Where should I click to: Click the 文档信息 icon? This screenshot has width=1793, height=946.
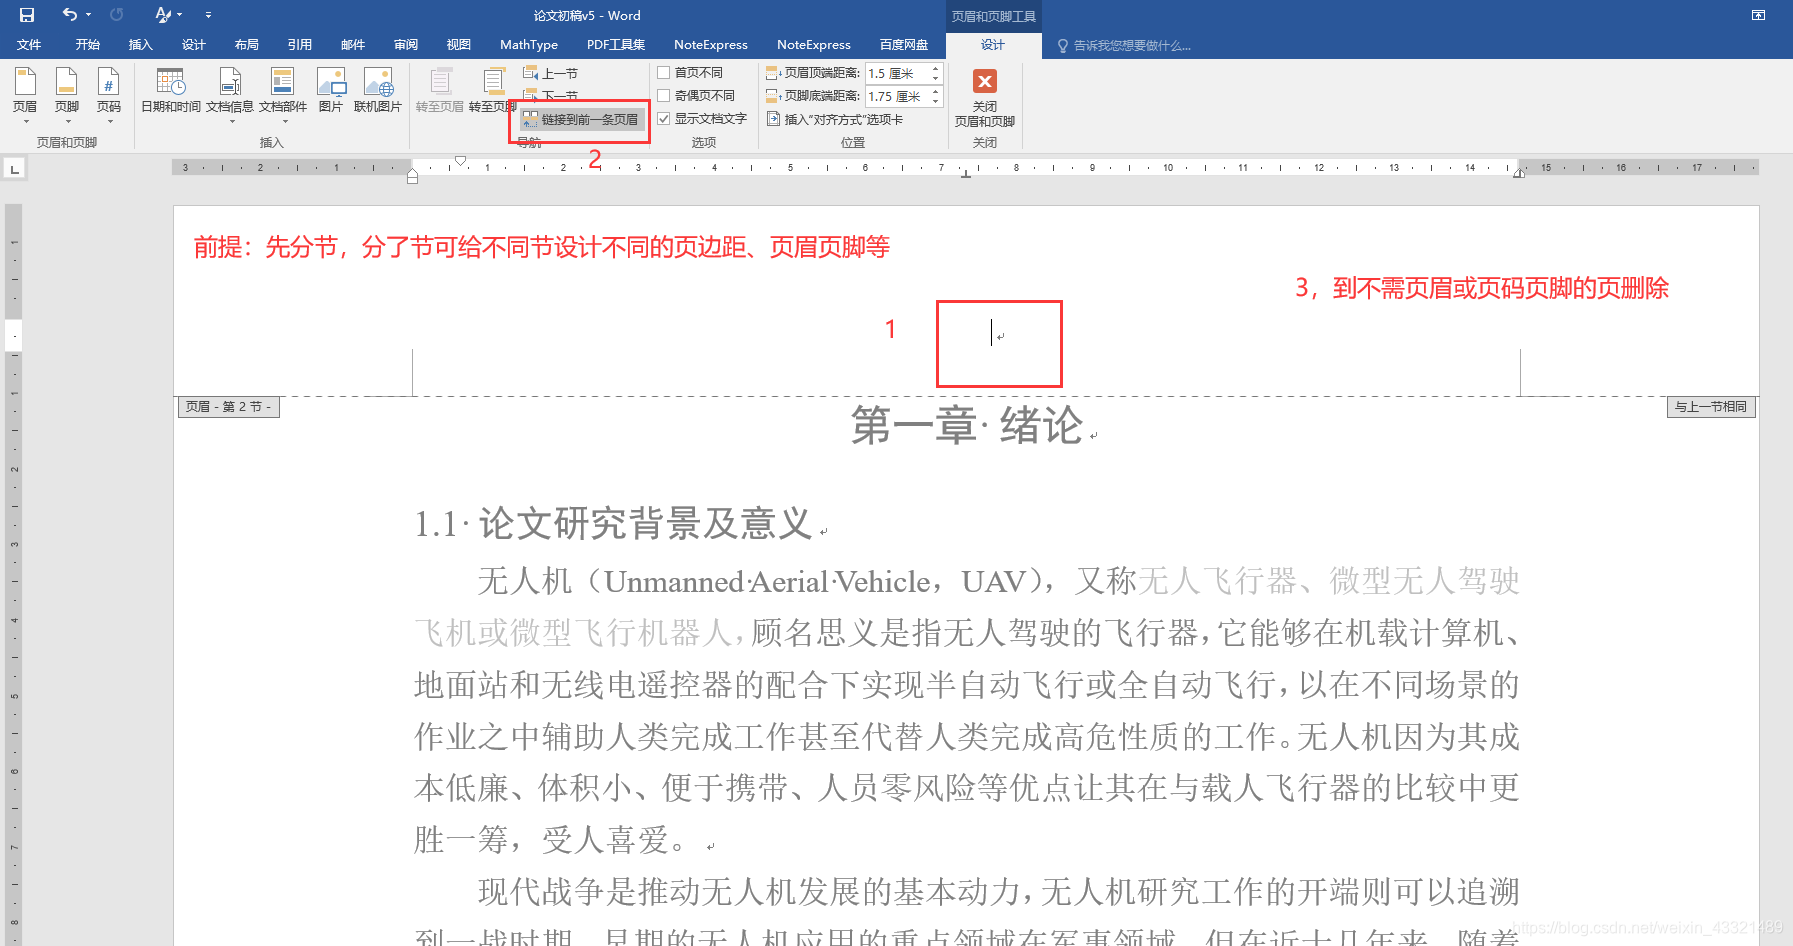click(x=230, y=82)
